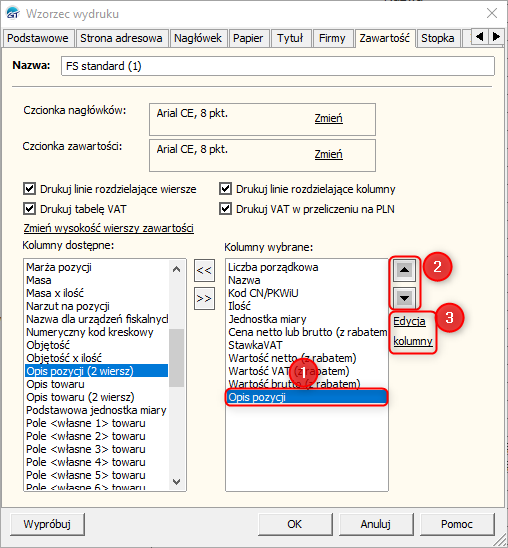Close the Wzorzec wydruku dialog
The height and width of the screenshot is (548, 508).
492,13
